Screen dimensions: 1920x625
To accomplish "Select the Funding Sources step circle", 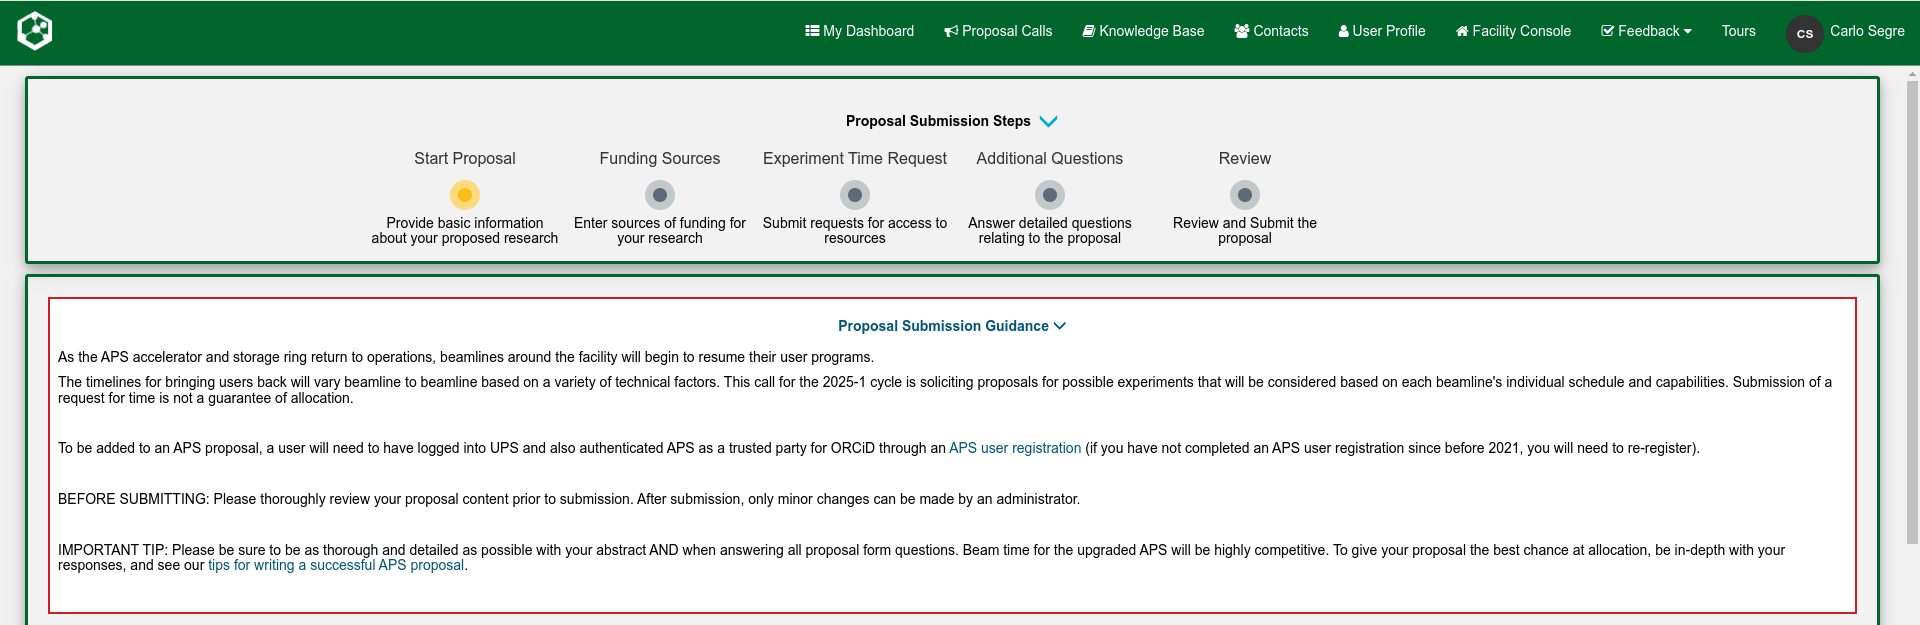I will tap(660, 195).
